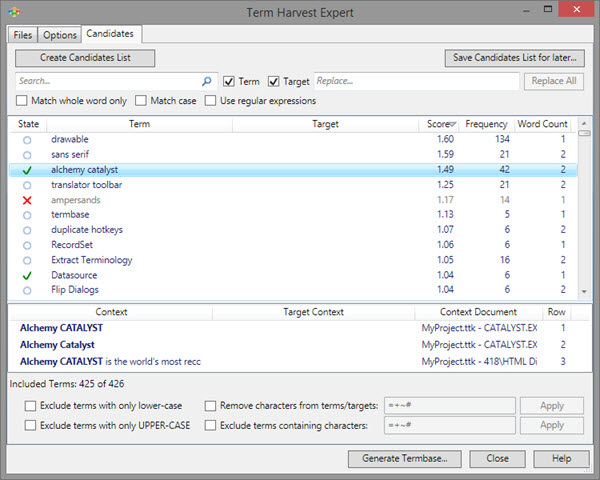Check Exclude terms containing characters
This screenshot has height=480, width=600.
210,425
